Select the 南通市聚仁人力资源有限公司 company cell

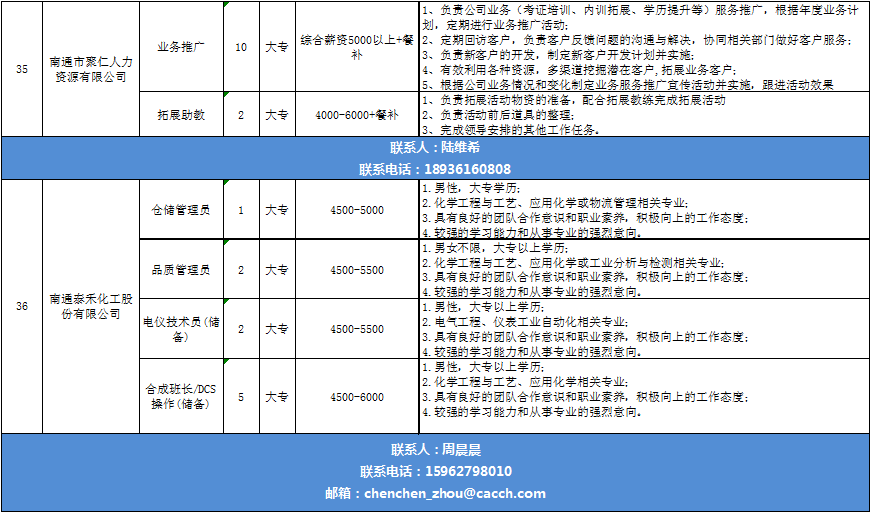(x=88, y=68)
